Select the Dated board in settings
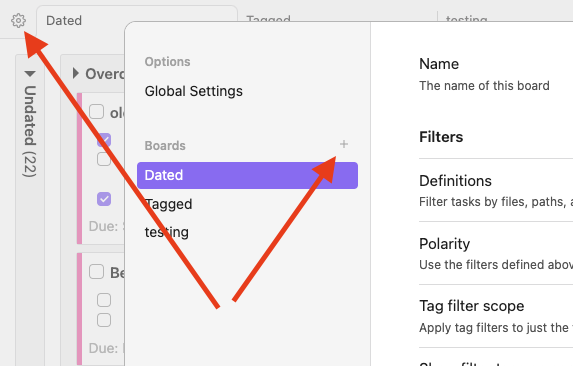 (247, 175)
